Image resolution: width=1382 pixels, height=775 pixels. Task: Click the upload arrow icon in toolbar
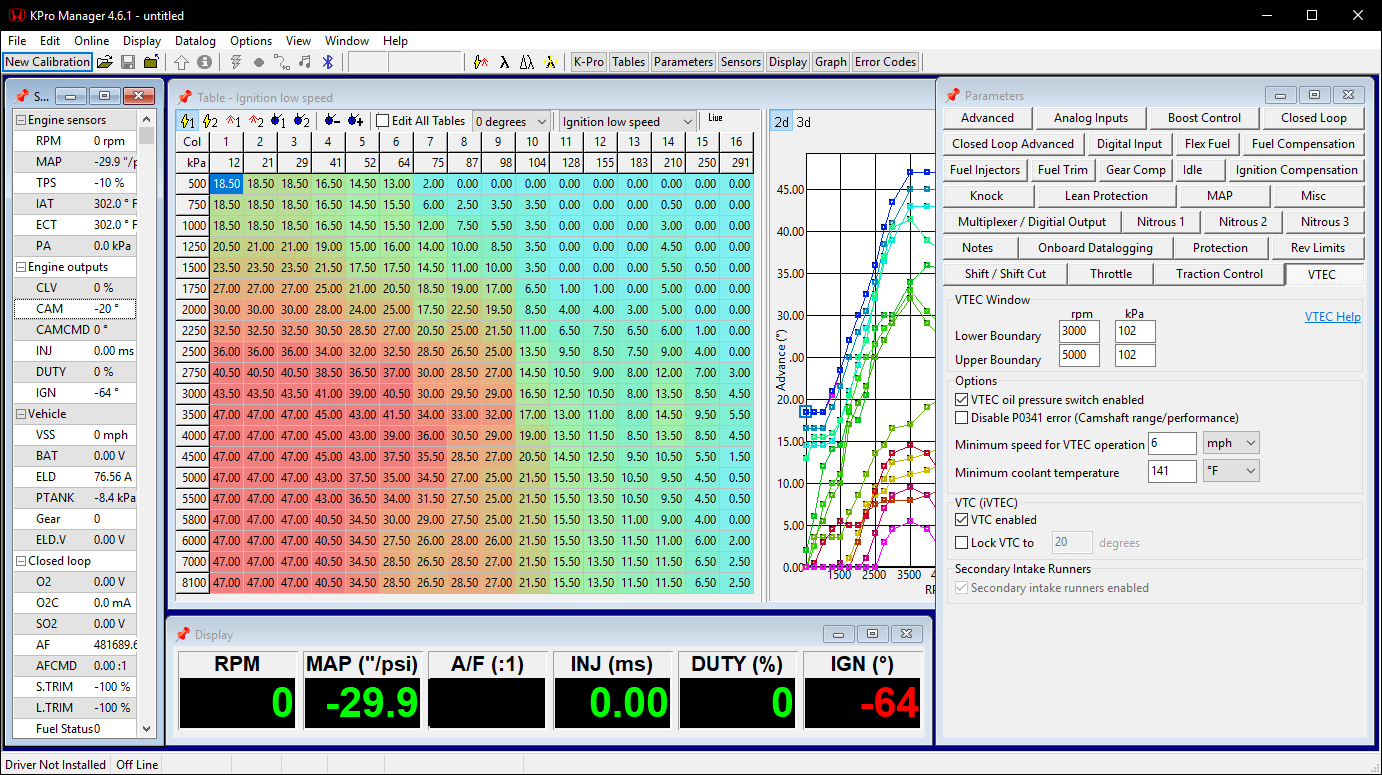[x=181, y=62]
